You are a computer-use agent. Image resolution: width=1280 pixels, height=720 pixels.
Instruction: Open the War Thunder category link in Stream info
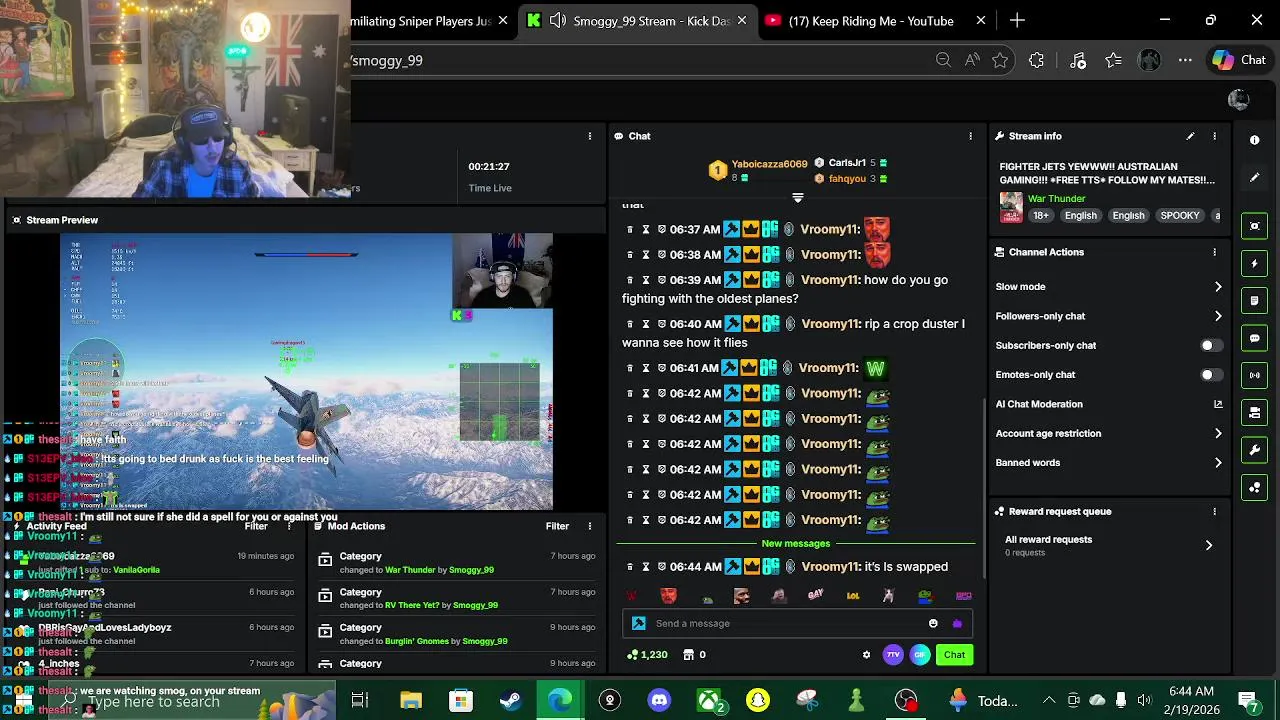tap(1056, 199)
